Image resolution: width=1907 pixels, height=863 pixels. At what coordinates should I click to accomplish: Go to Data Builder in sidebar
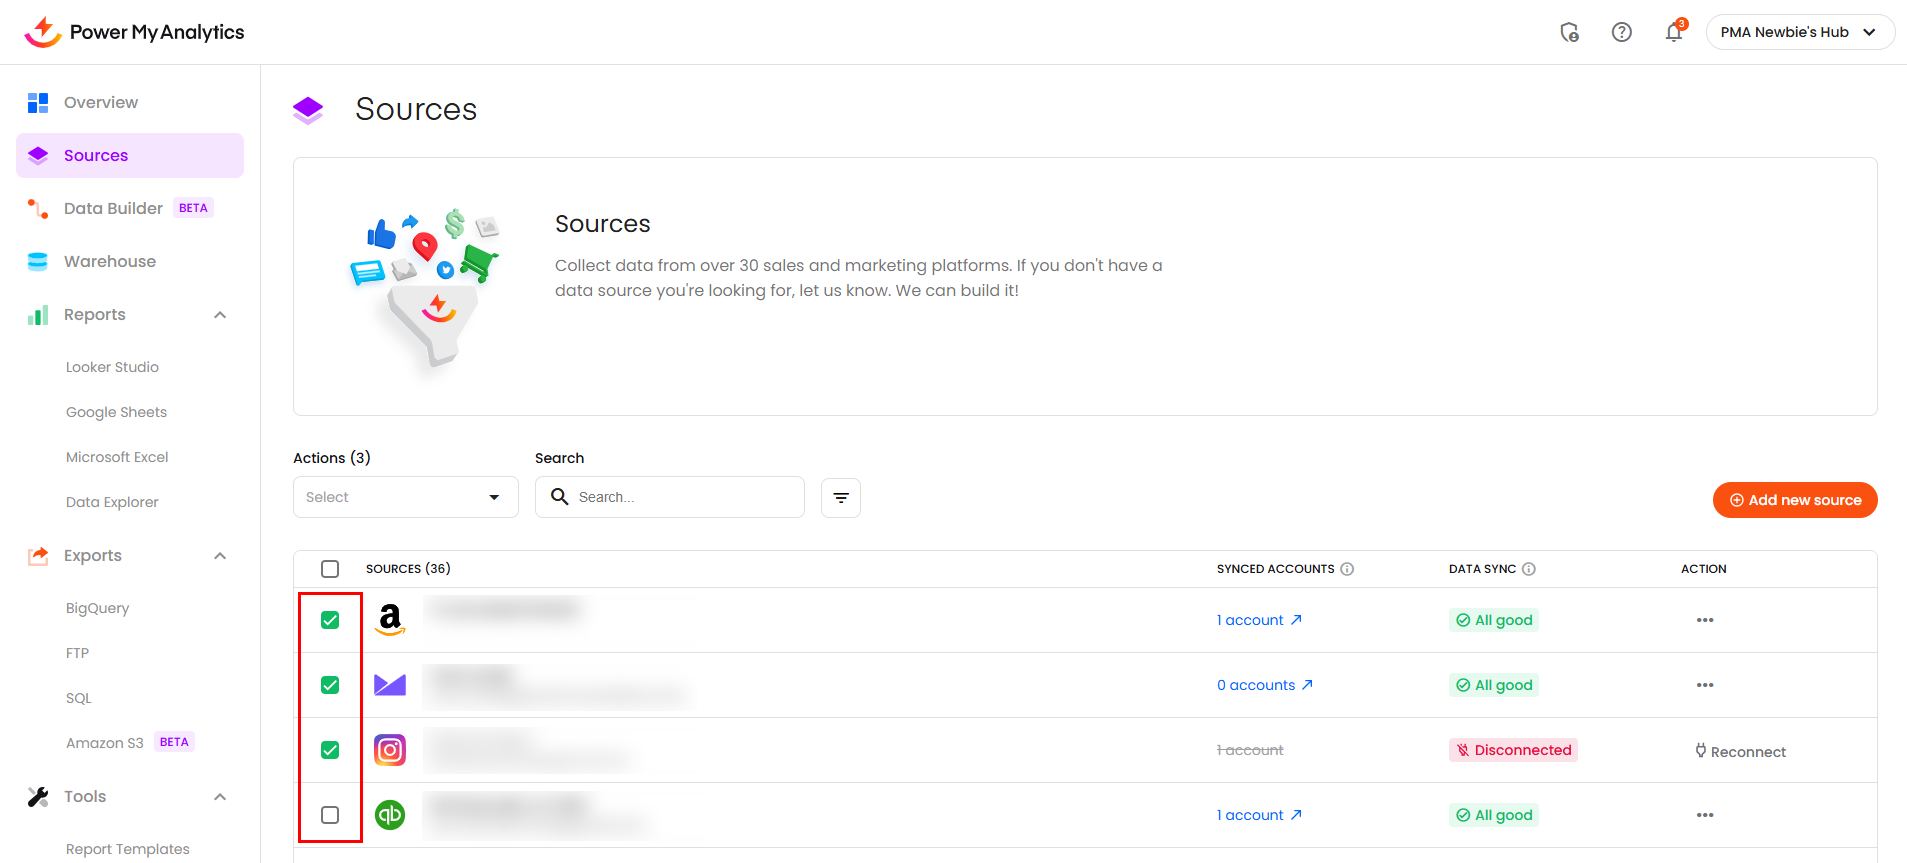tap(113, 209)
